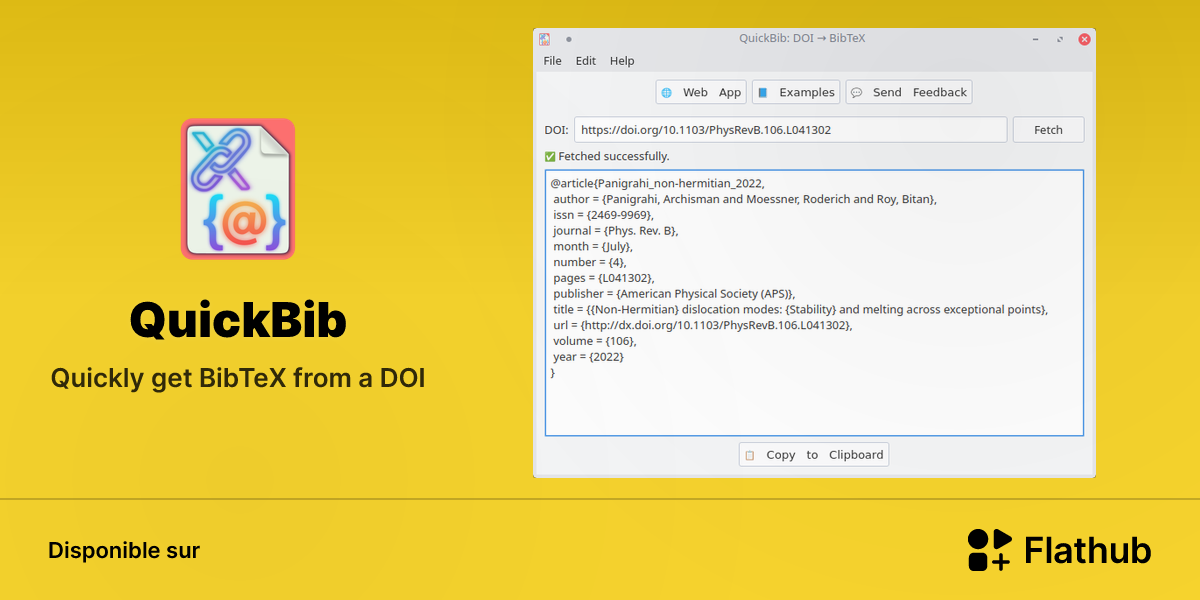Click the 'issn = {2469-9969},' line
This screenshot has width=1200, height=600.
(603, 215)
